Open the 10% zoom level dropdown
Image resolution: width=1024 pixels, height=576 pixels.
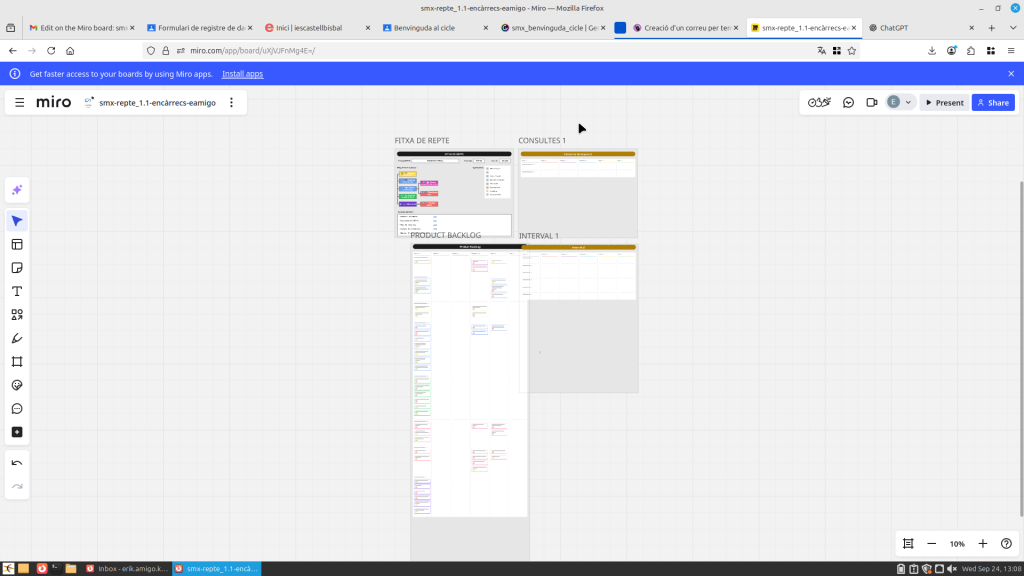click(957, 544)
